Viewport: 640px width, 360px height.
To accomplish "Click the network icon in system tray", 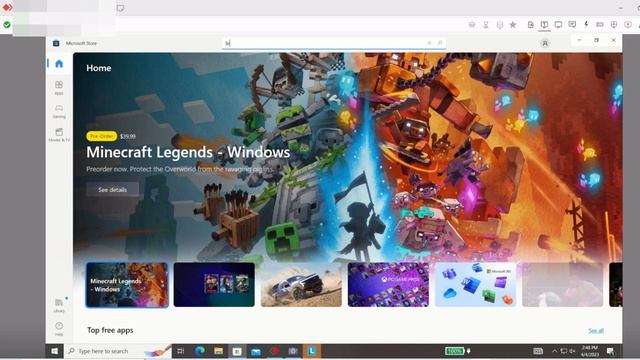I will point(564,351).
